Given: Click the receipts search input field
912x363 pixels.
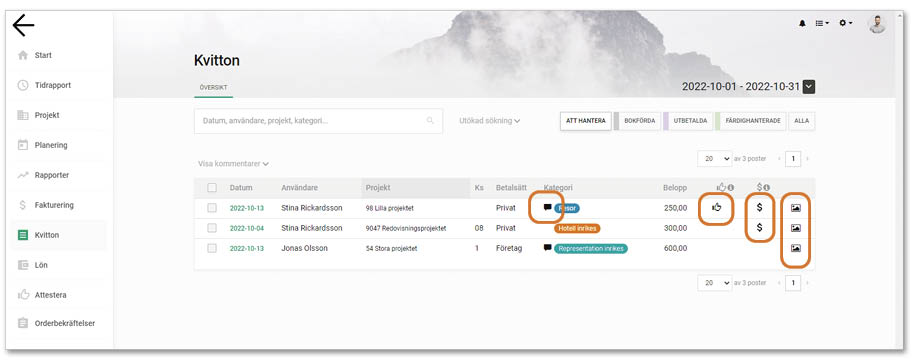Looking at the screenshot, I should click(318, 121).
